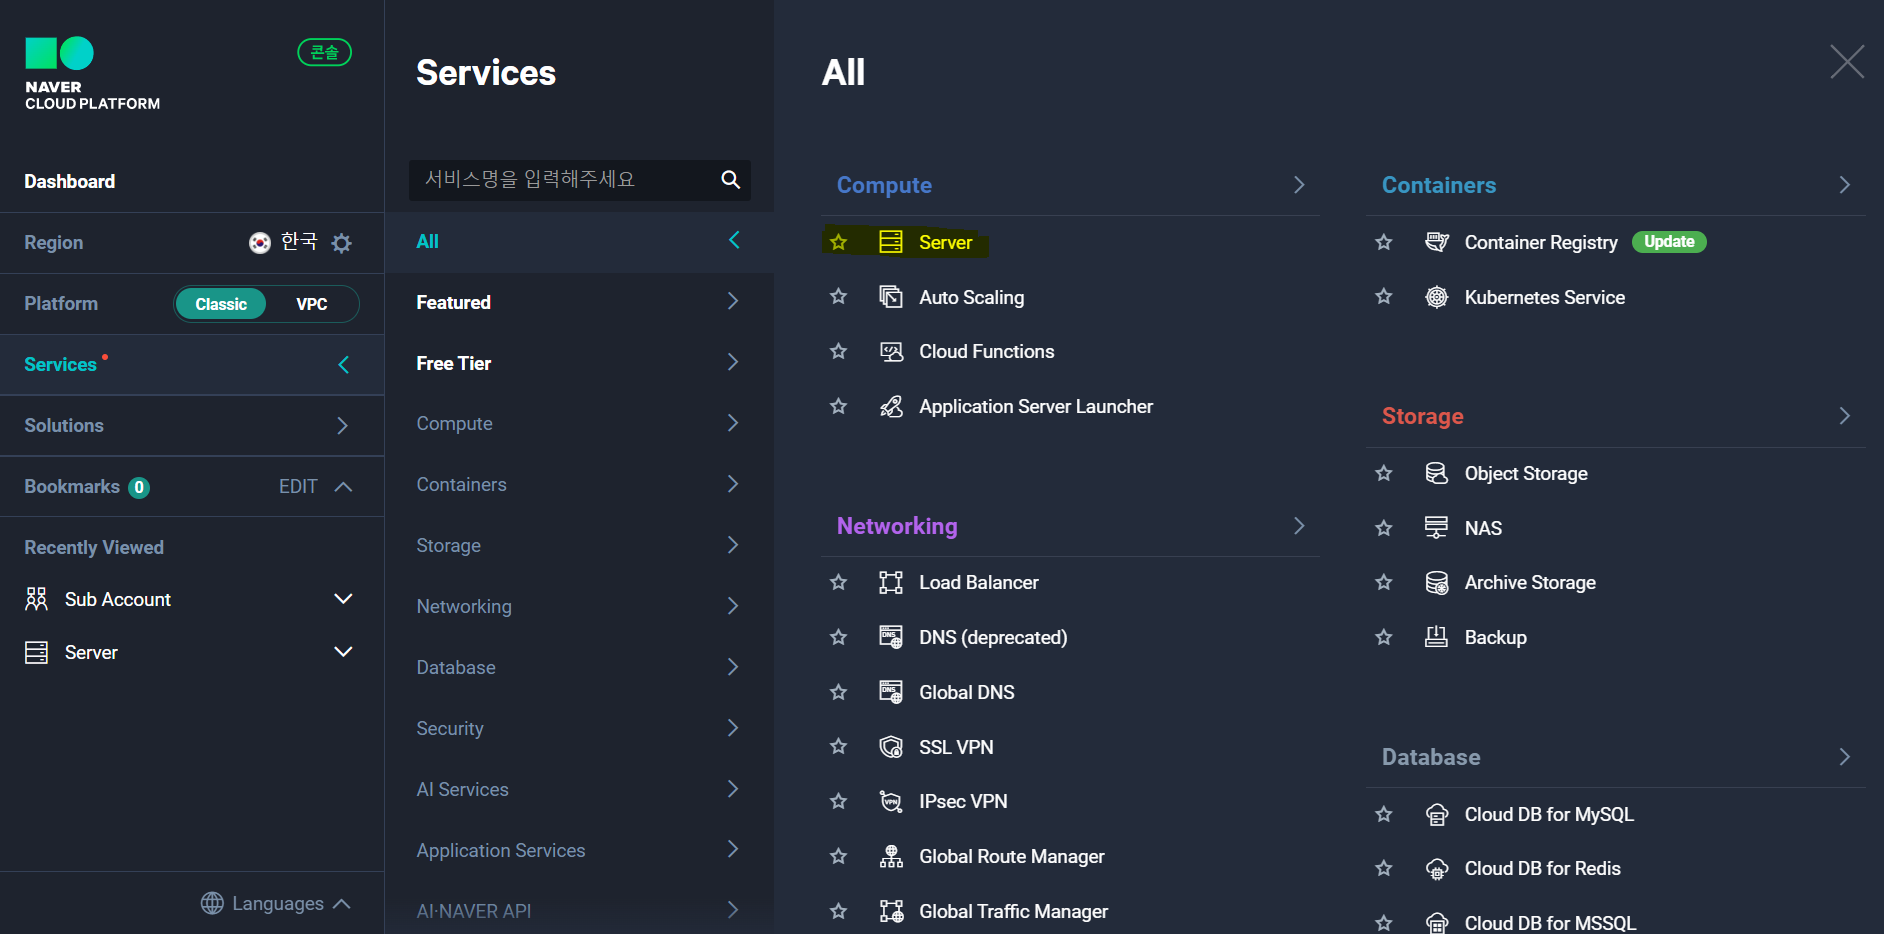Screen dimensions: 1884x934
Task: Expand the Storage heading chevron
Action: coord(1844,416)
